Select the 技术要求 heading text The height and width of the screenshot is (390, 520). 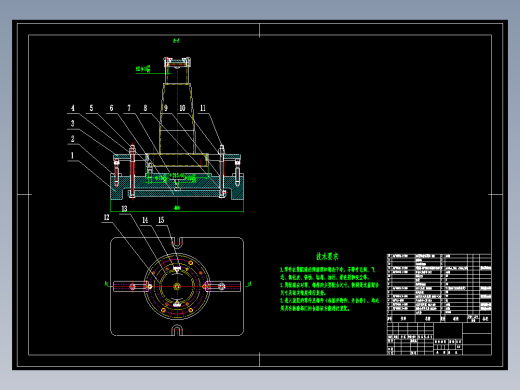point(327,256)
